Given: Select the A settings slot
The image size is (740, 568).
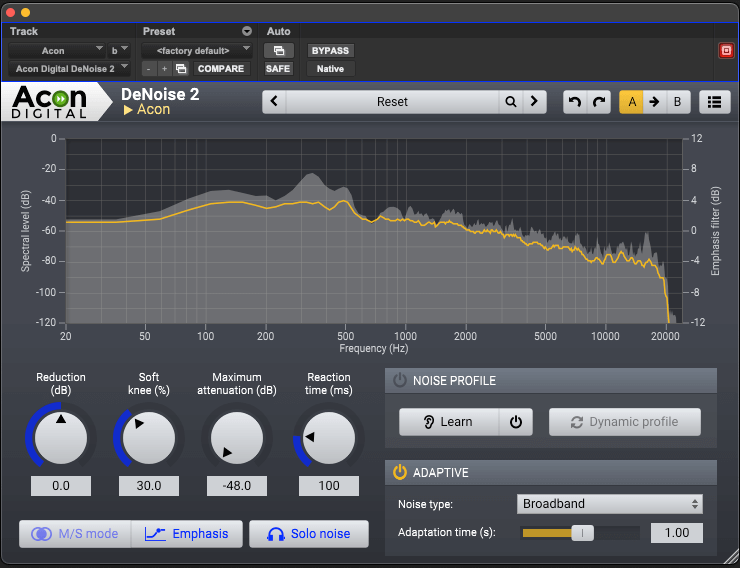Looking at the screenshot, I should click(631, 101).
